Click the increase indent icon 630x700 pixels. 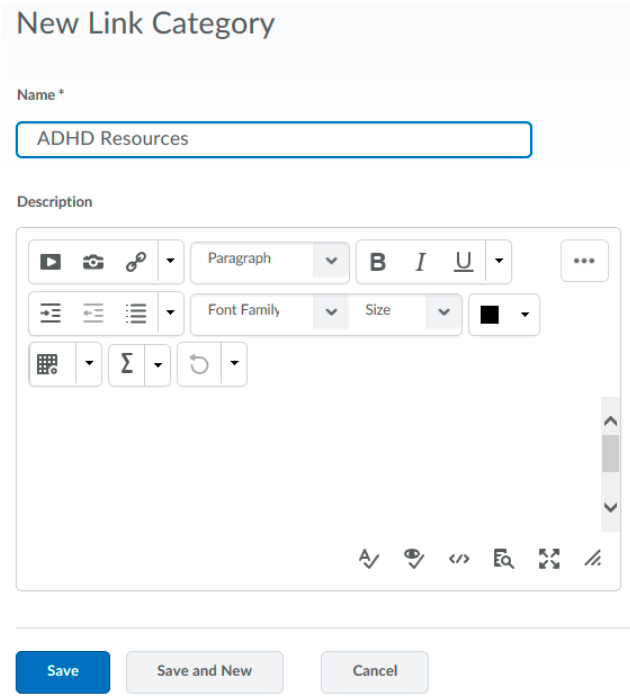point(50,313)
